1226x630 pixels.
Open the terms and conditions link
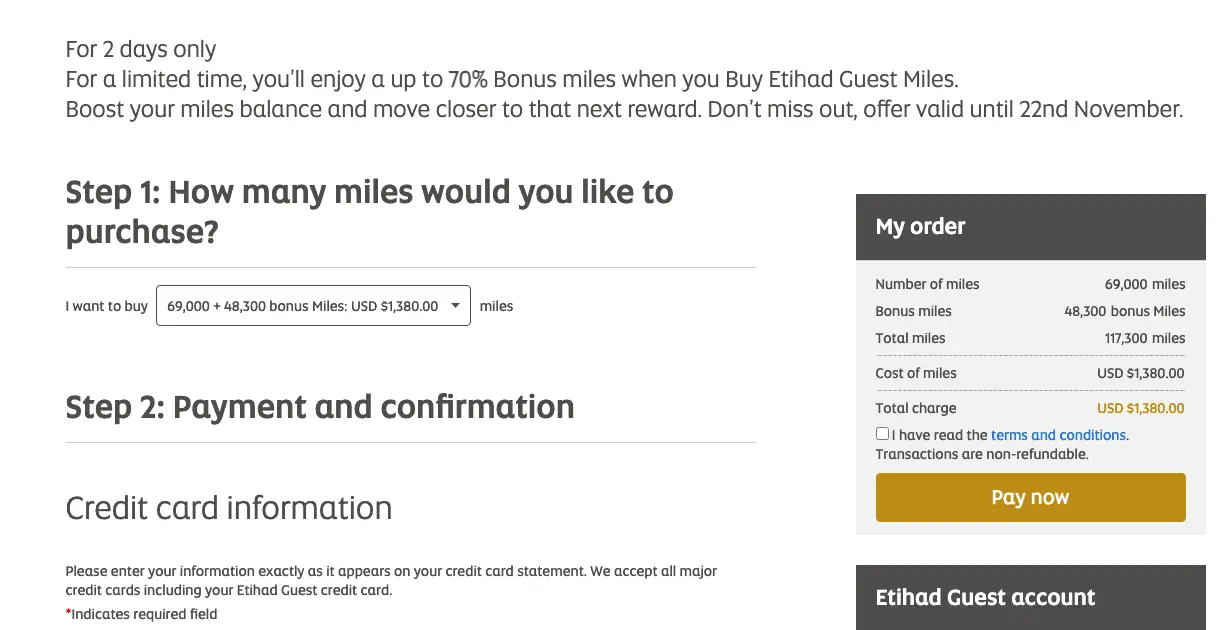1058,435
